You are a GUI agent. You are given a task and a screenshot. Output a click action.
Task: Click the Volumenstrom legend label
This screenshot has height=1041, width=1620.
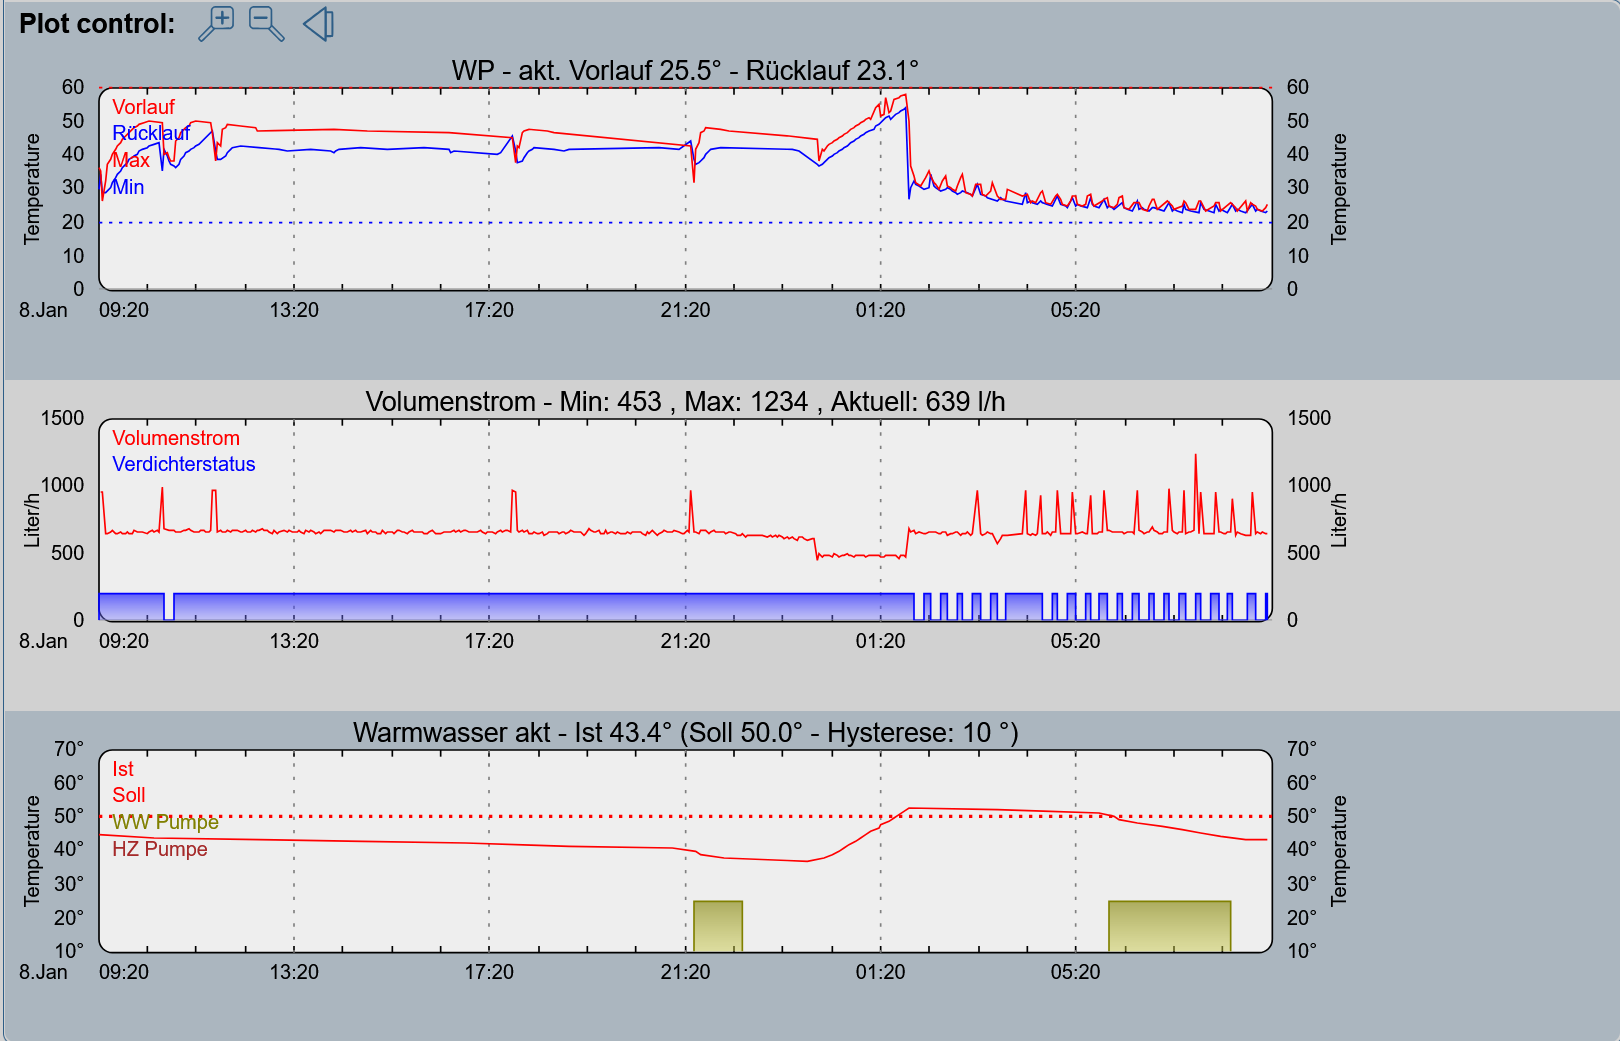pyautogui.click(x=176, y=438)
